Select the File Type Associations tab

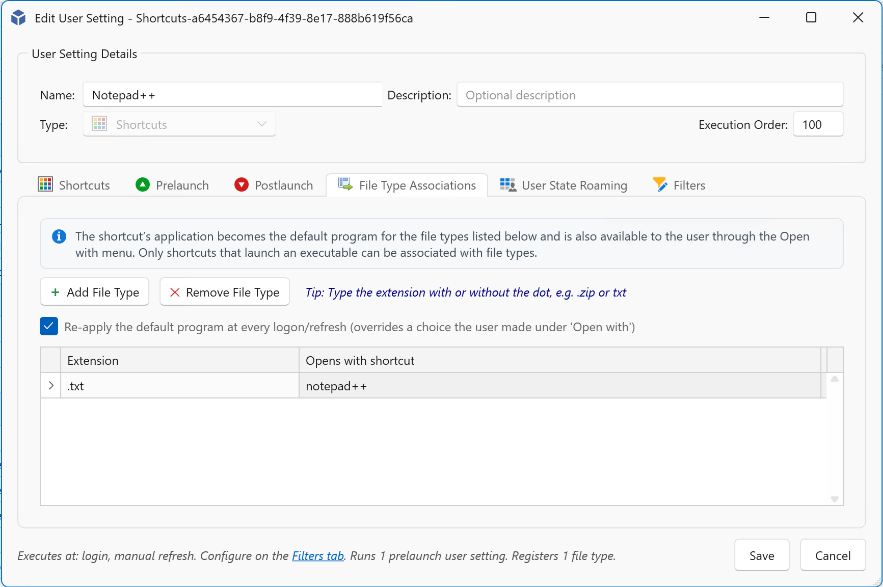pos(407,185)
